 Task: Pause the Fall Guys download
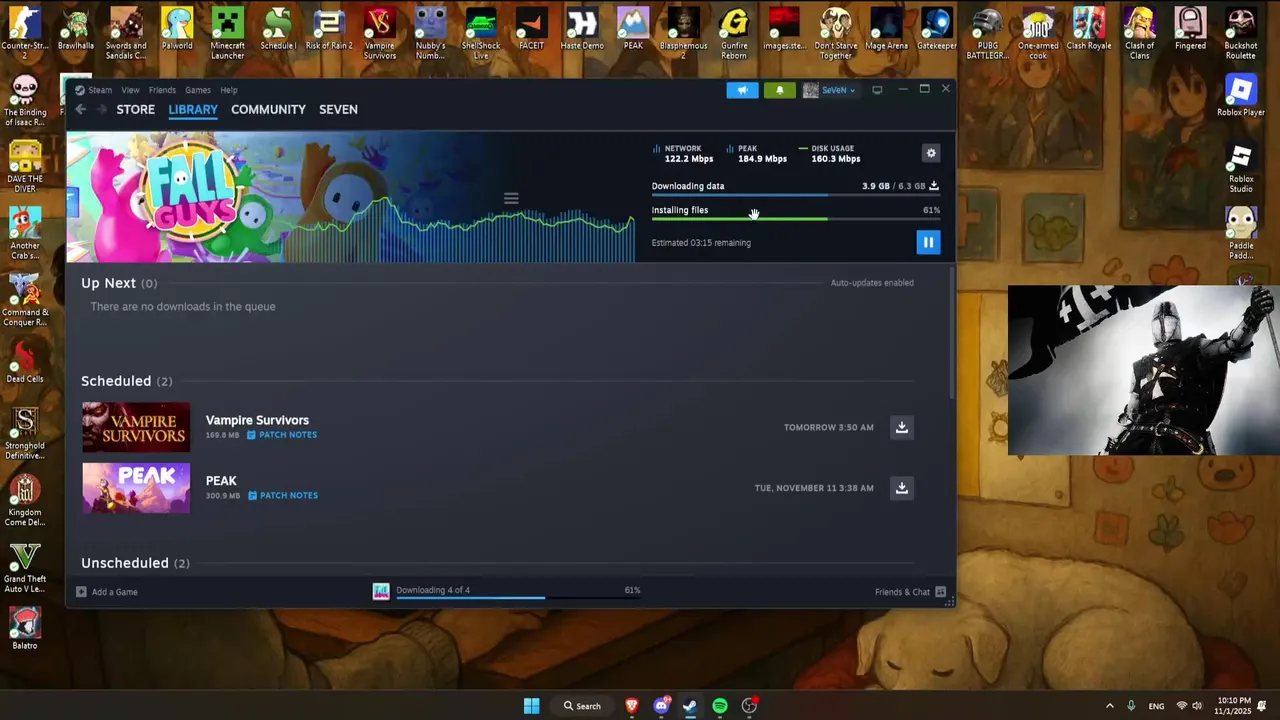click(x=928, y=242)
